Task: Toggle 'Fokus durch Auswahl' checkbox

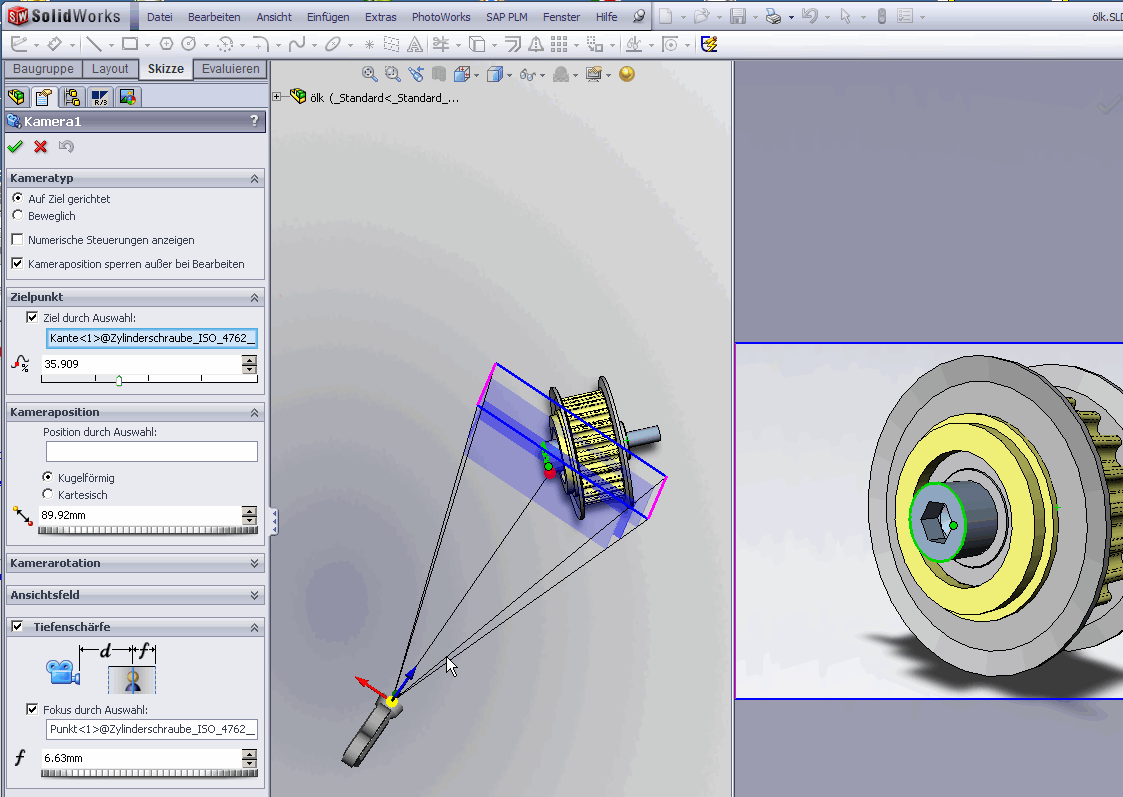Action: 32,709
